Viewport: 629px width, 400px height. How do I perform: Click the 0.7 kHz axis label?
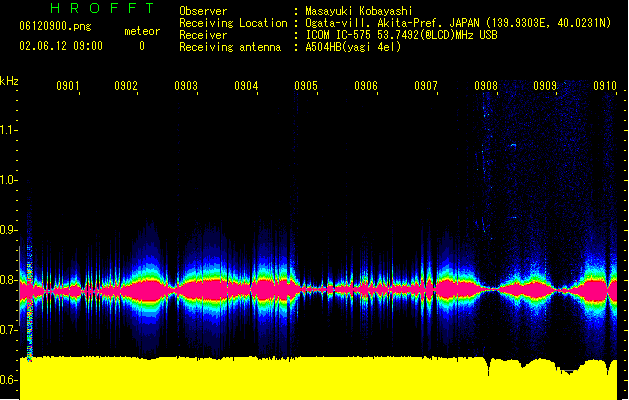pos(7,330)
